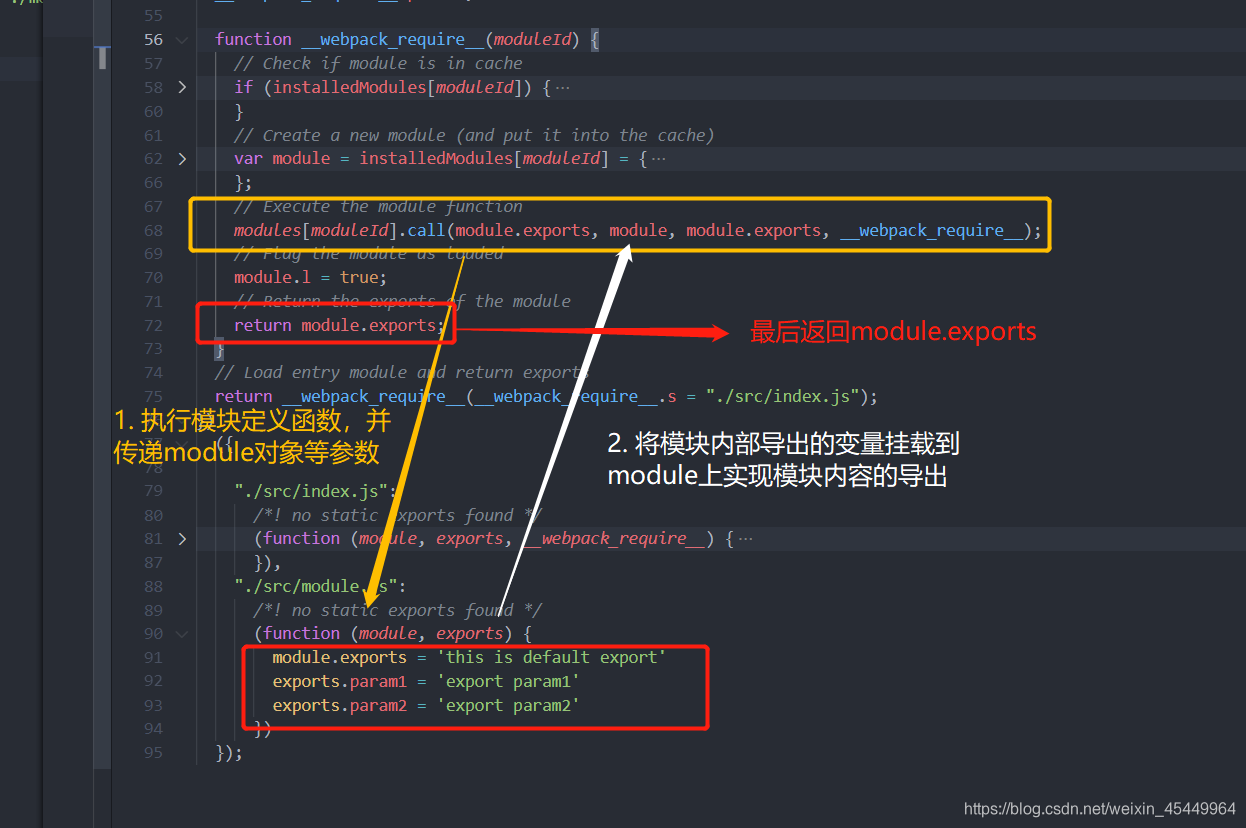Select the moduleId parameter on line 56
This screenshot has width=1246, height=828.
(x=532, y=39)
